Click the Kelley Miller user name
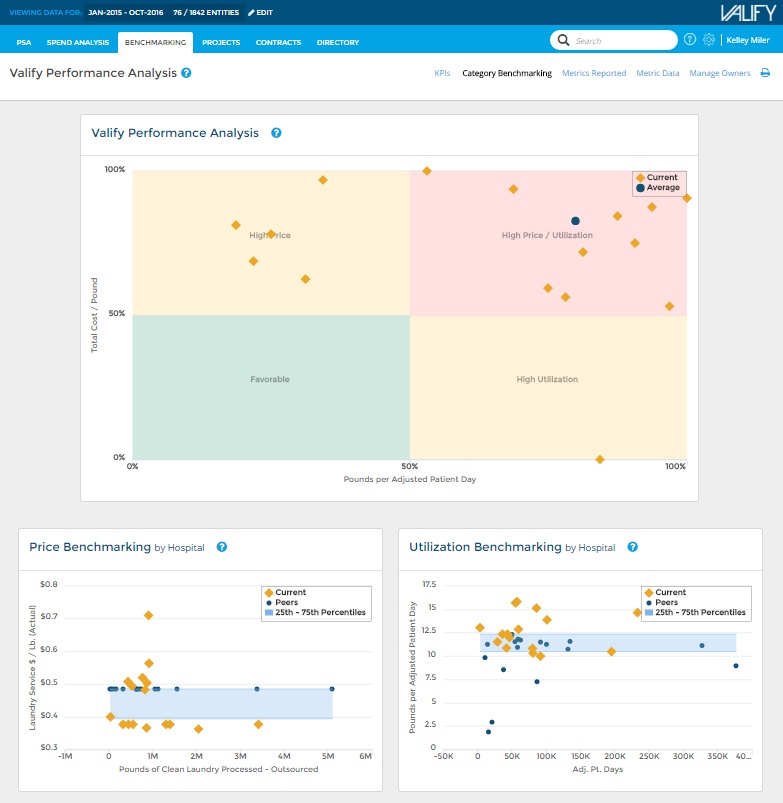 [748, 40]
